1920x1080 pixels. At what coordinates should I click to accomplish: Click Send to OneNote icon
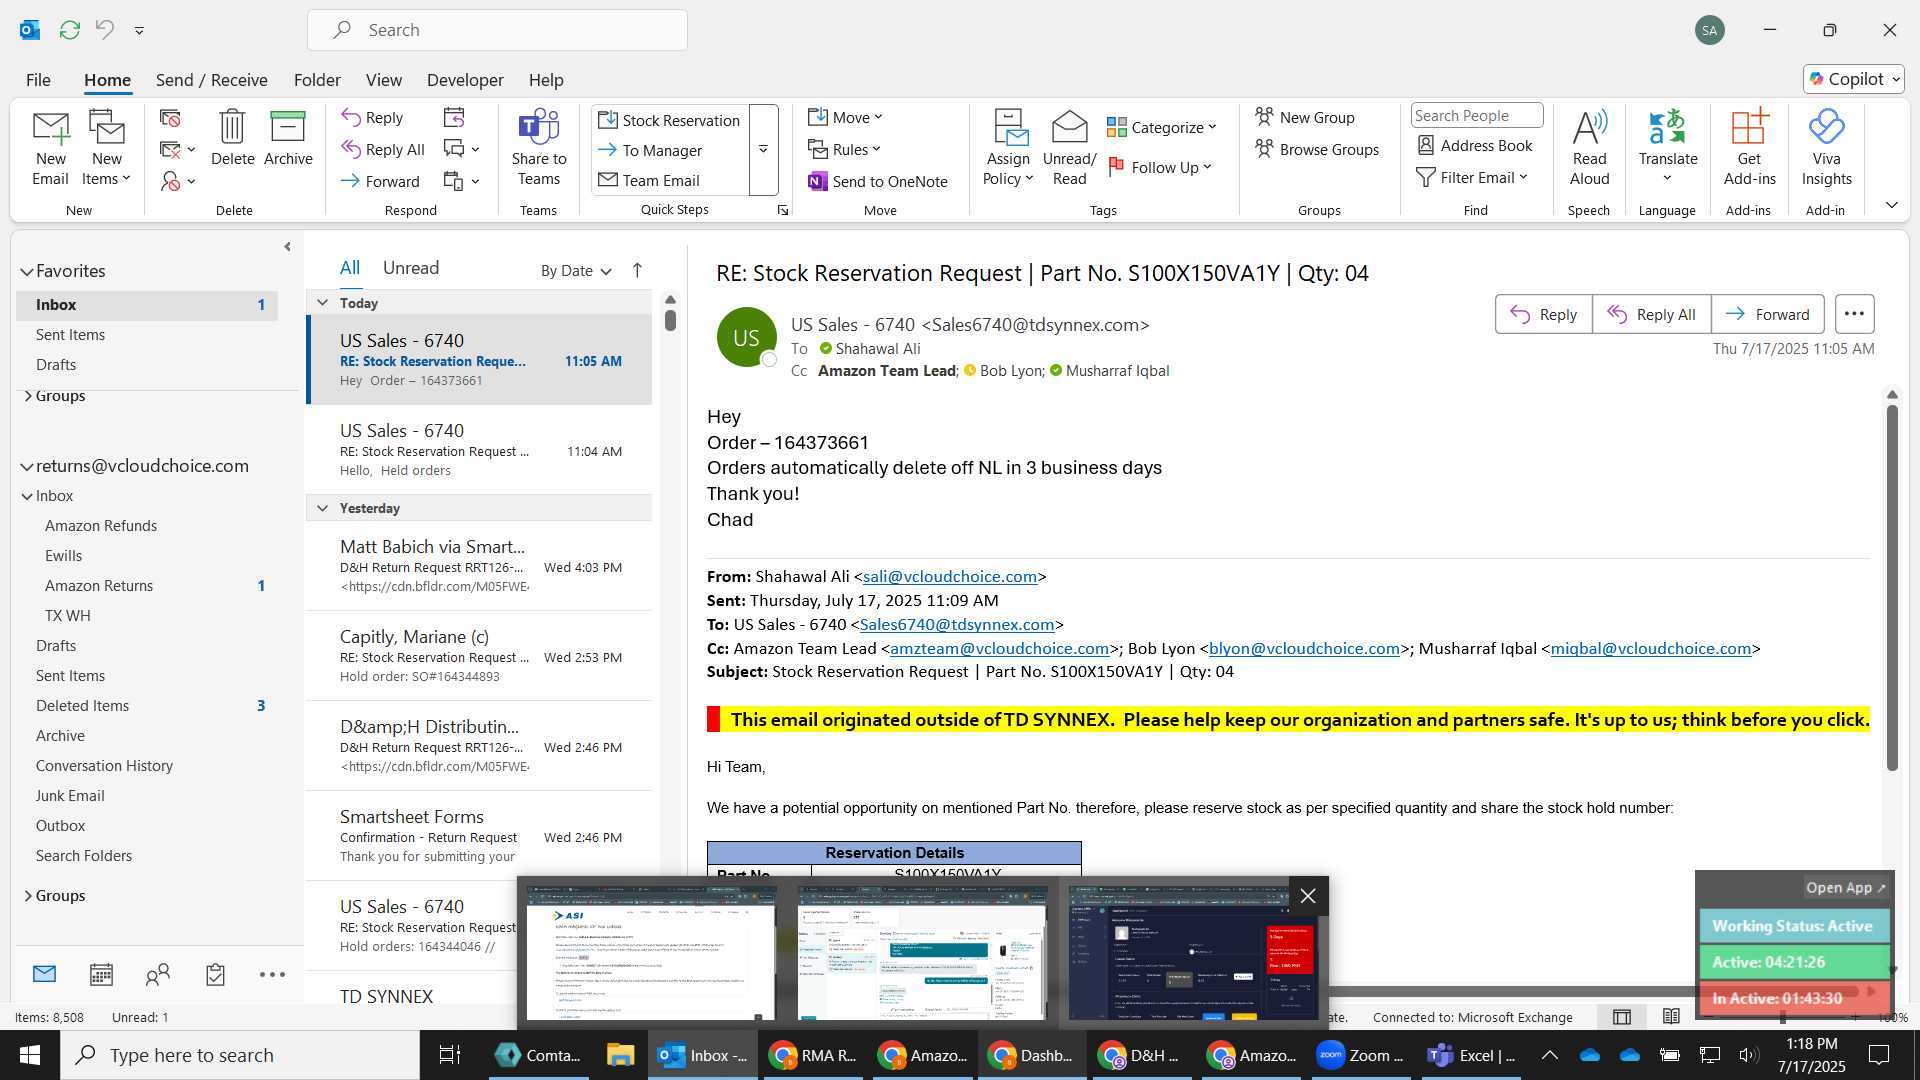point(878,181)
